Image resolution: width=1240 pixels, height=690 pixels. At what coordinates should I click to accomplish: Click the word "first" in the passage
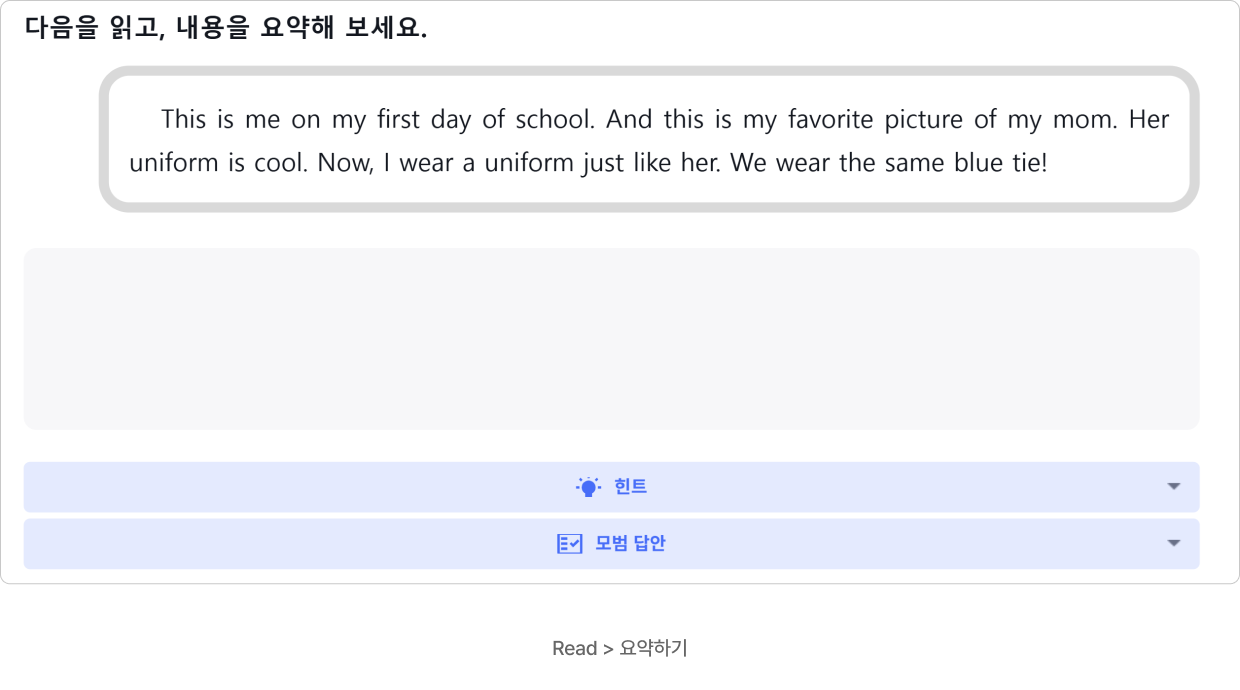(x=399, y=120)
